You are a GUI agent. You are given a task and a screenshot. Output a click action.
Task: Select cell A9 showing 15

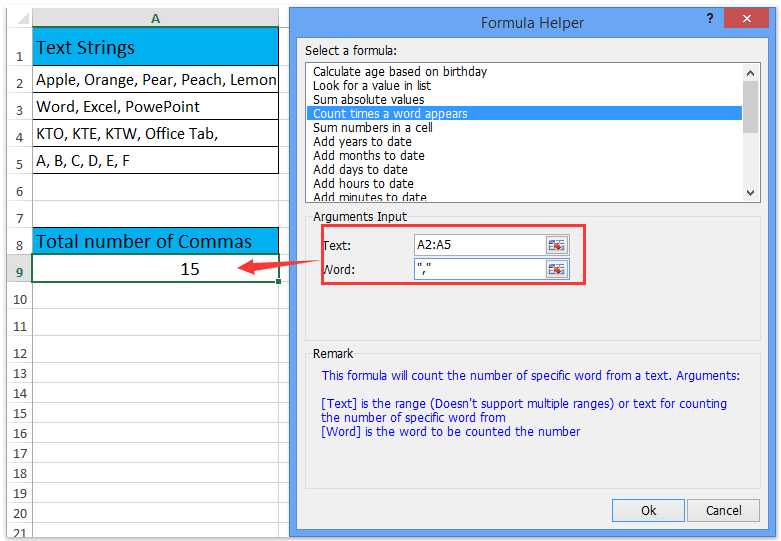155,268
